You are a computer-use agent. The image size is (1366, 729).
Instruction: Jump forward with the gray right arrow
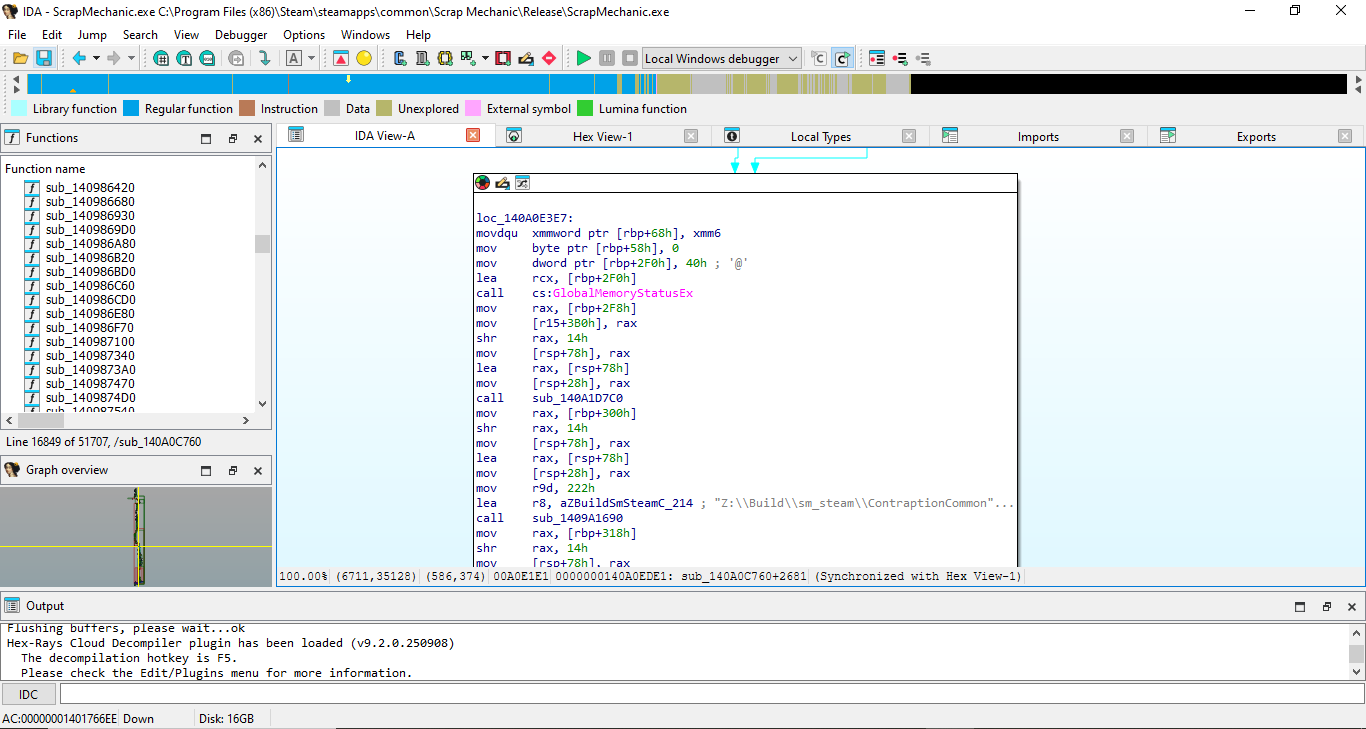114,58
